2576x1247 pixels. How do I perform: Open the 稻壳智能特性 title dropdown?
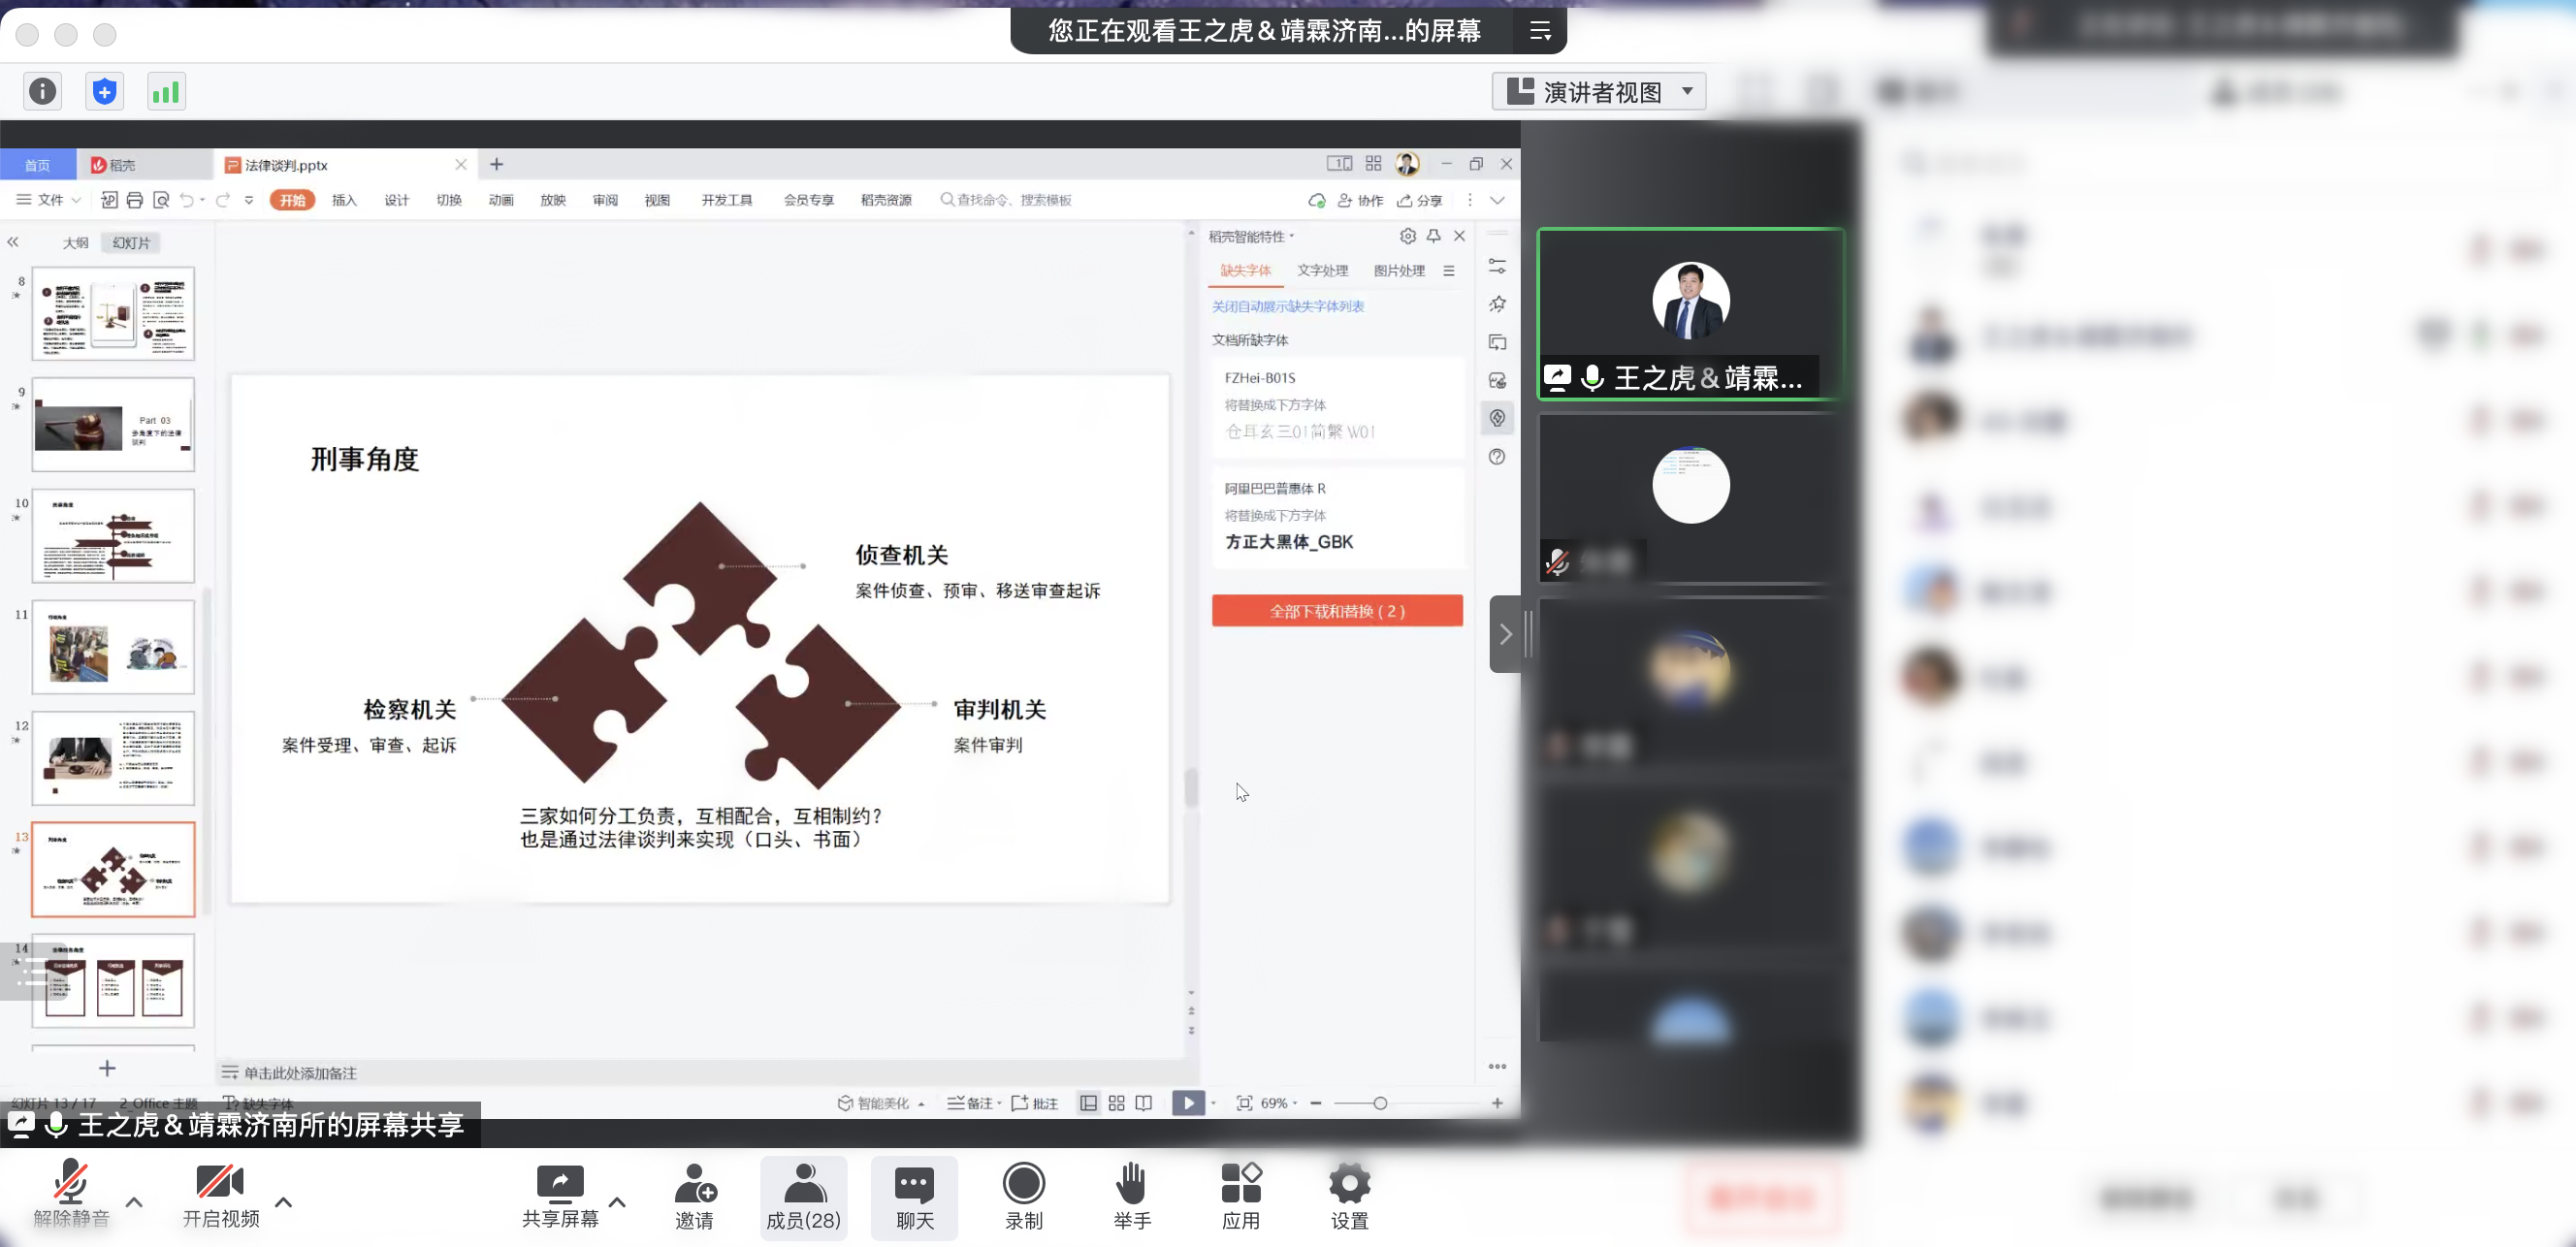pos(1251,237)
